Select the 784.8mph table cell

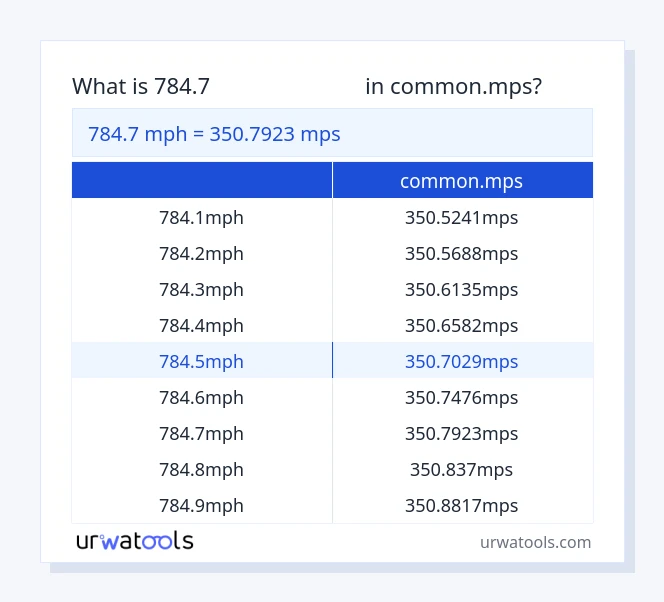click(x=201, y=469)
